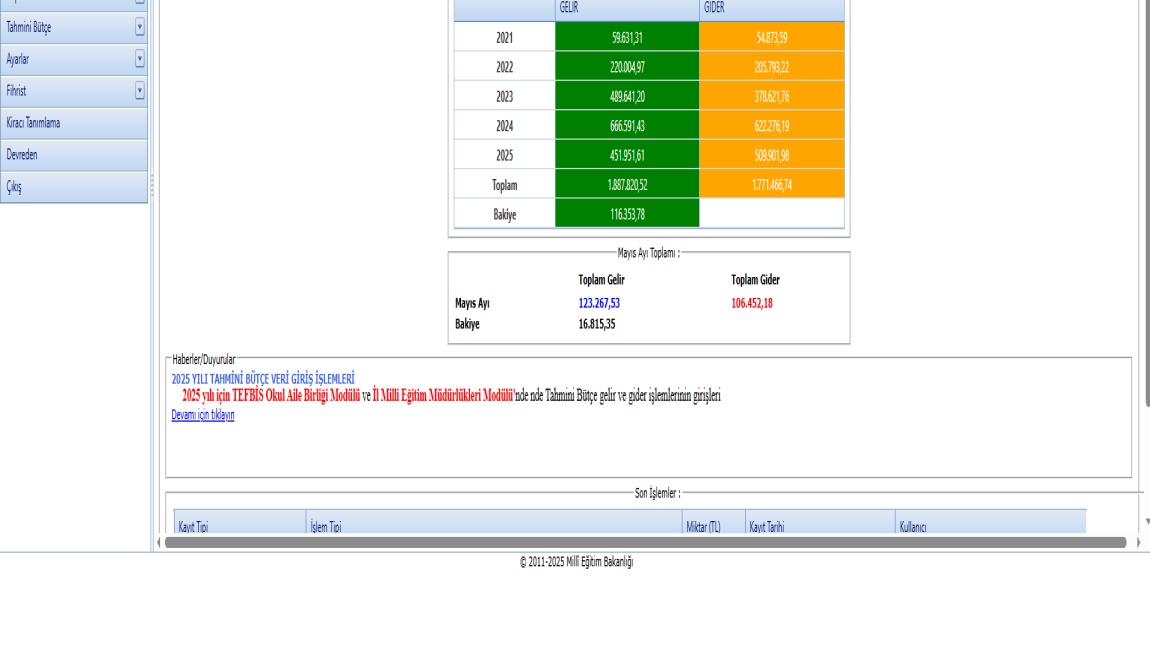Click the 2025 Yılı Tahmini Bütçe announcement title

click(x=263, y=378)
